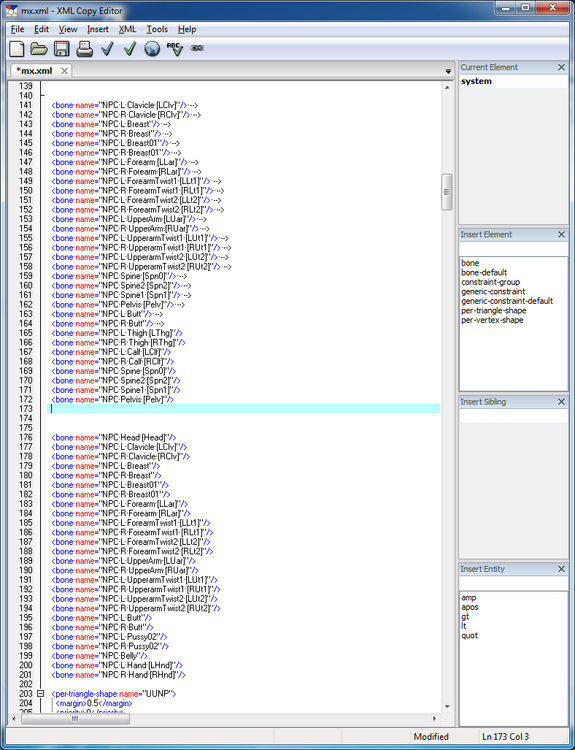The width and height of the screenshot is (575, 750).
Task: Click horizontal scrollbar right arrow
Action: 434,718
